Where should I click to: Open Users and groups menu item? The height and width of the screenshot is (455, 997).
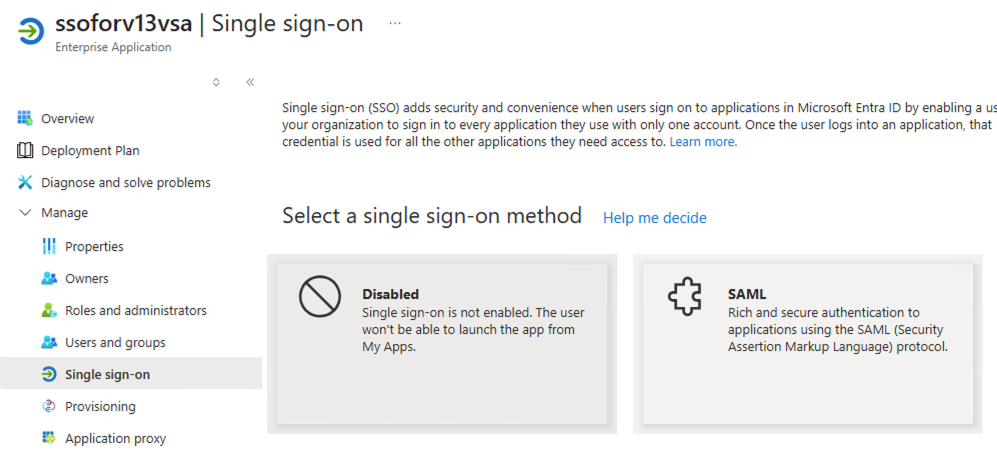tap(115, 342)
